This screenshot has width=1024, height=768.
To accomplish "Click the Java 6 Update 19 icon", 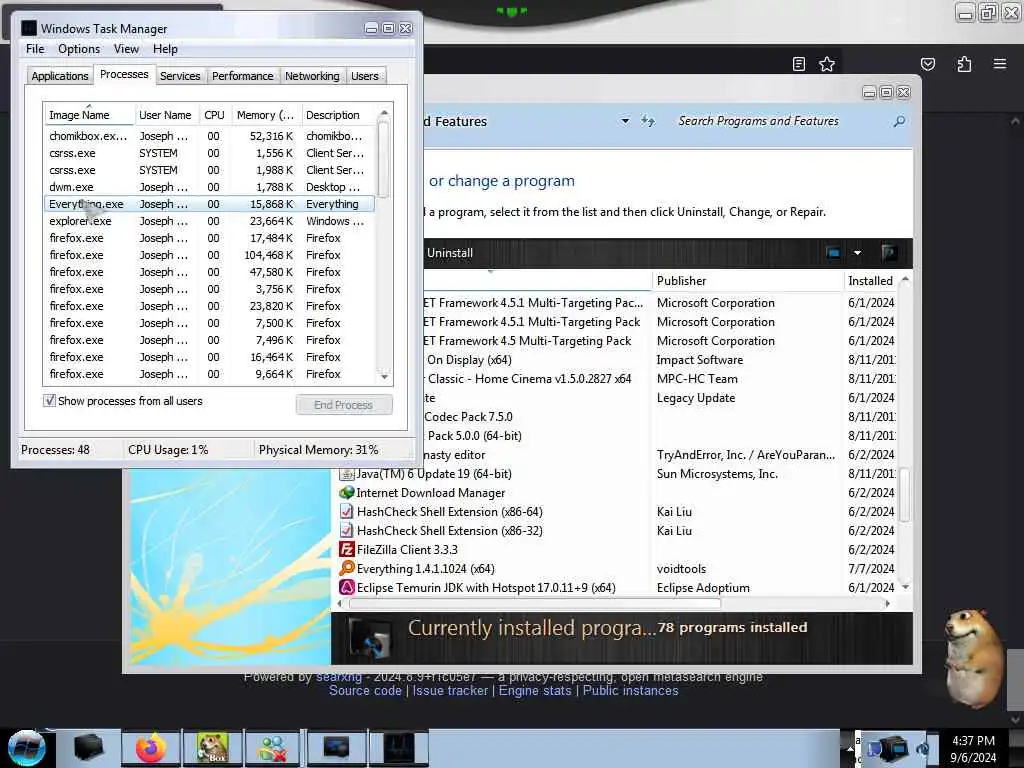I will pos(347,473).
